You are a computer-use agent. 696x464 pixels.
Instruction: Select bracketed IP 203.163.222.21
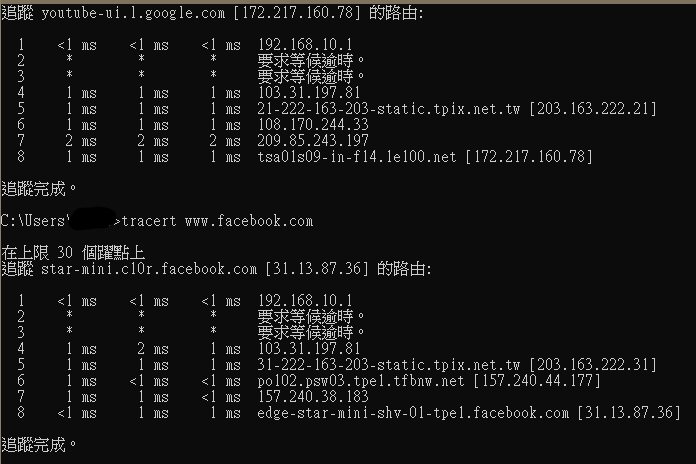[x=593, y=109]
